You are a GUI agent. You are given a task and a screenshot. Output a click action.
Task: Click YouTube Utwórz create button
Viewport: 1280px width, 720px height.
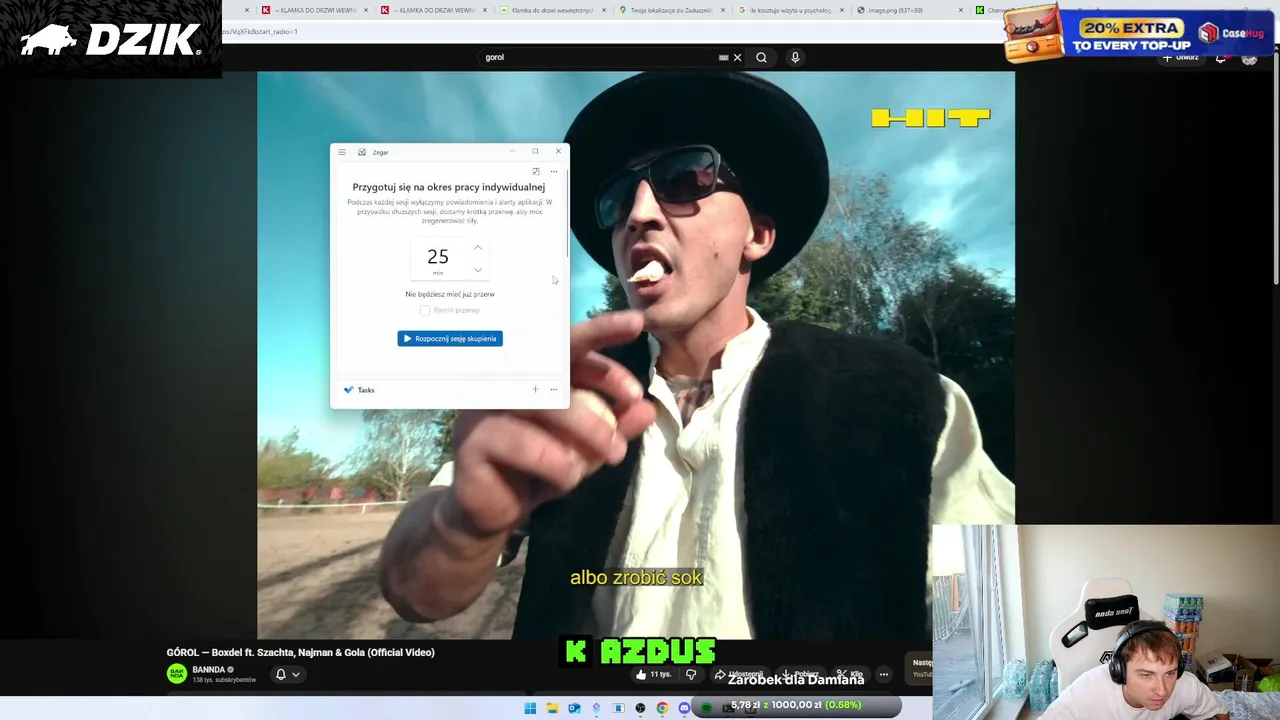(x=1180, y=57)
